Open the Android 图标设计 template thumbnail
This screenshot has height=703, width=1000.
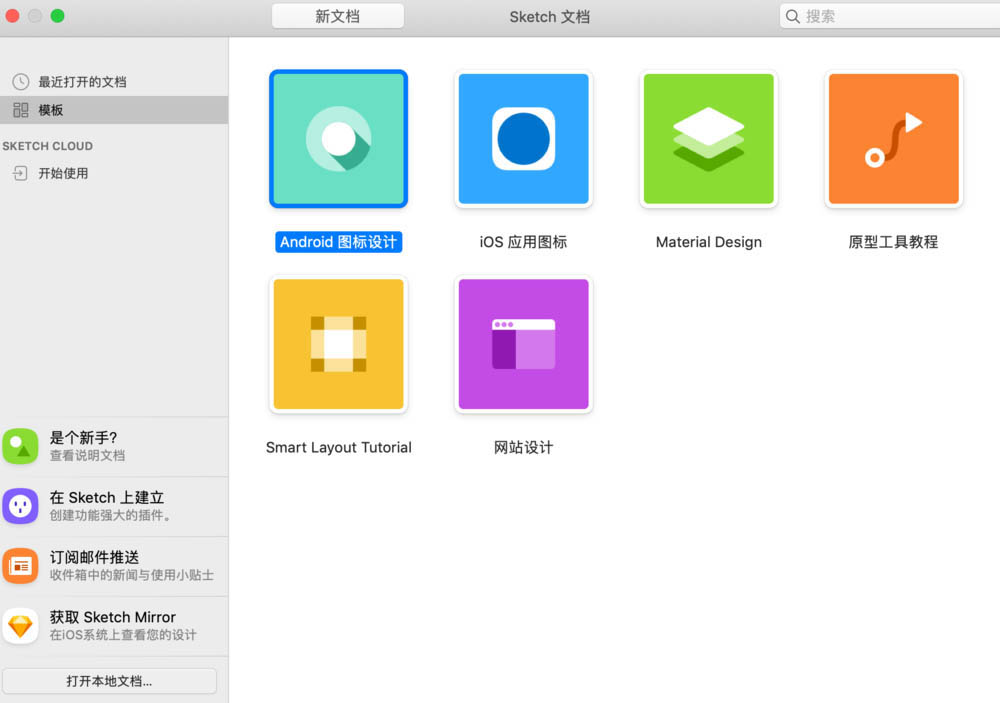338,138
